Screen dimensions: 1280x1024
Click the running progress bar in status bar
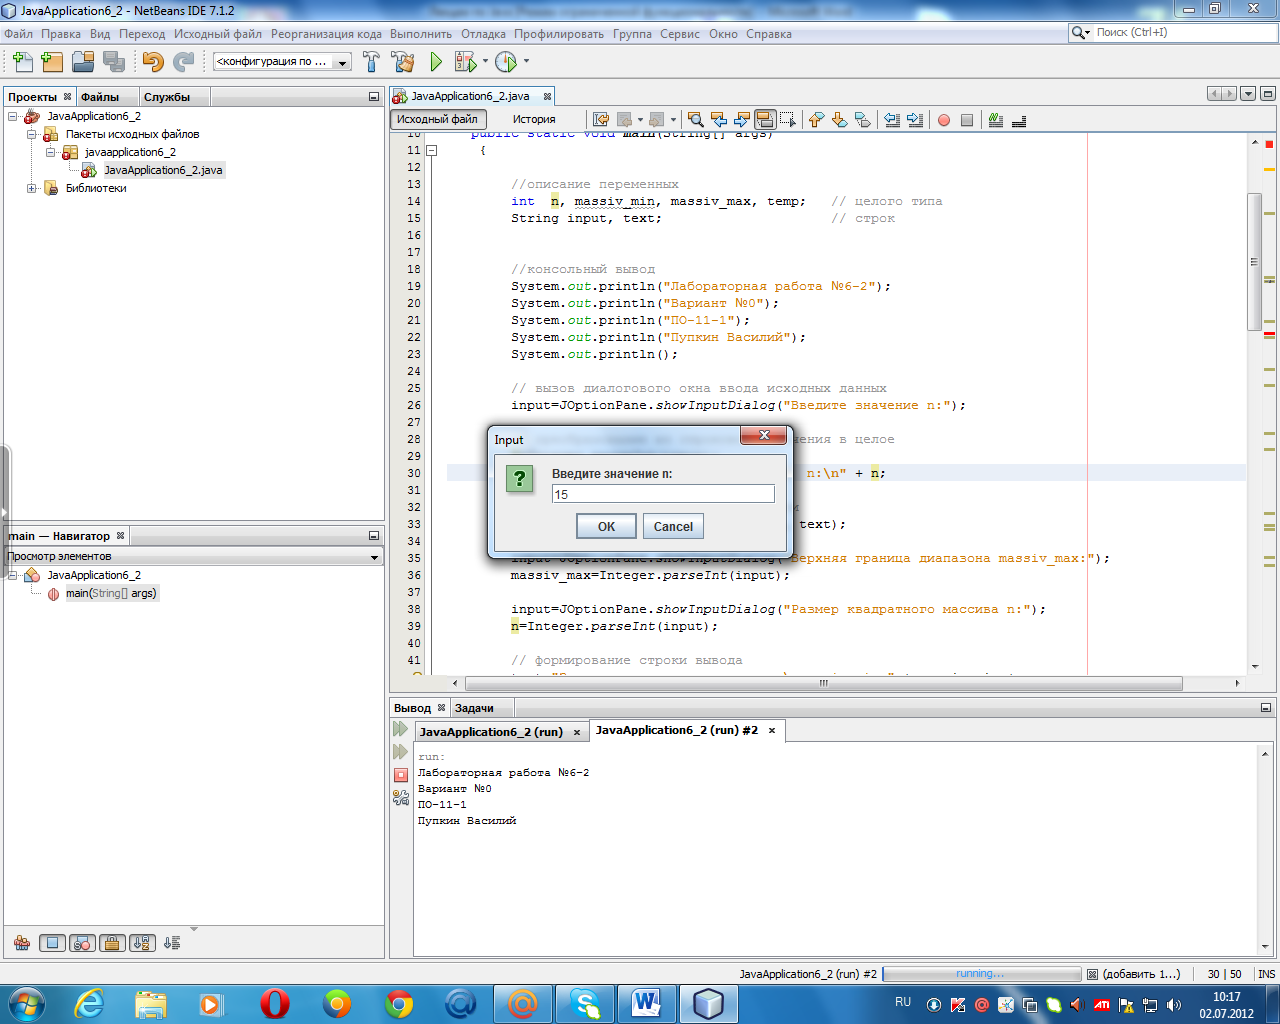point(981,974)
